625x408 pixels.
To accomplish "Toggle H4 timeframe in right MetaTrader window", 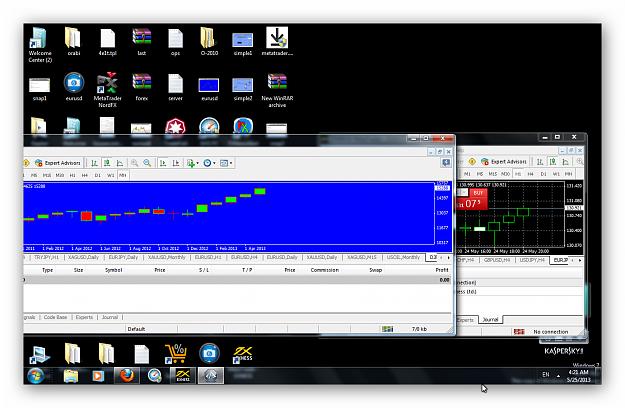I will [x=531, y=174].
